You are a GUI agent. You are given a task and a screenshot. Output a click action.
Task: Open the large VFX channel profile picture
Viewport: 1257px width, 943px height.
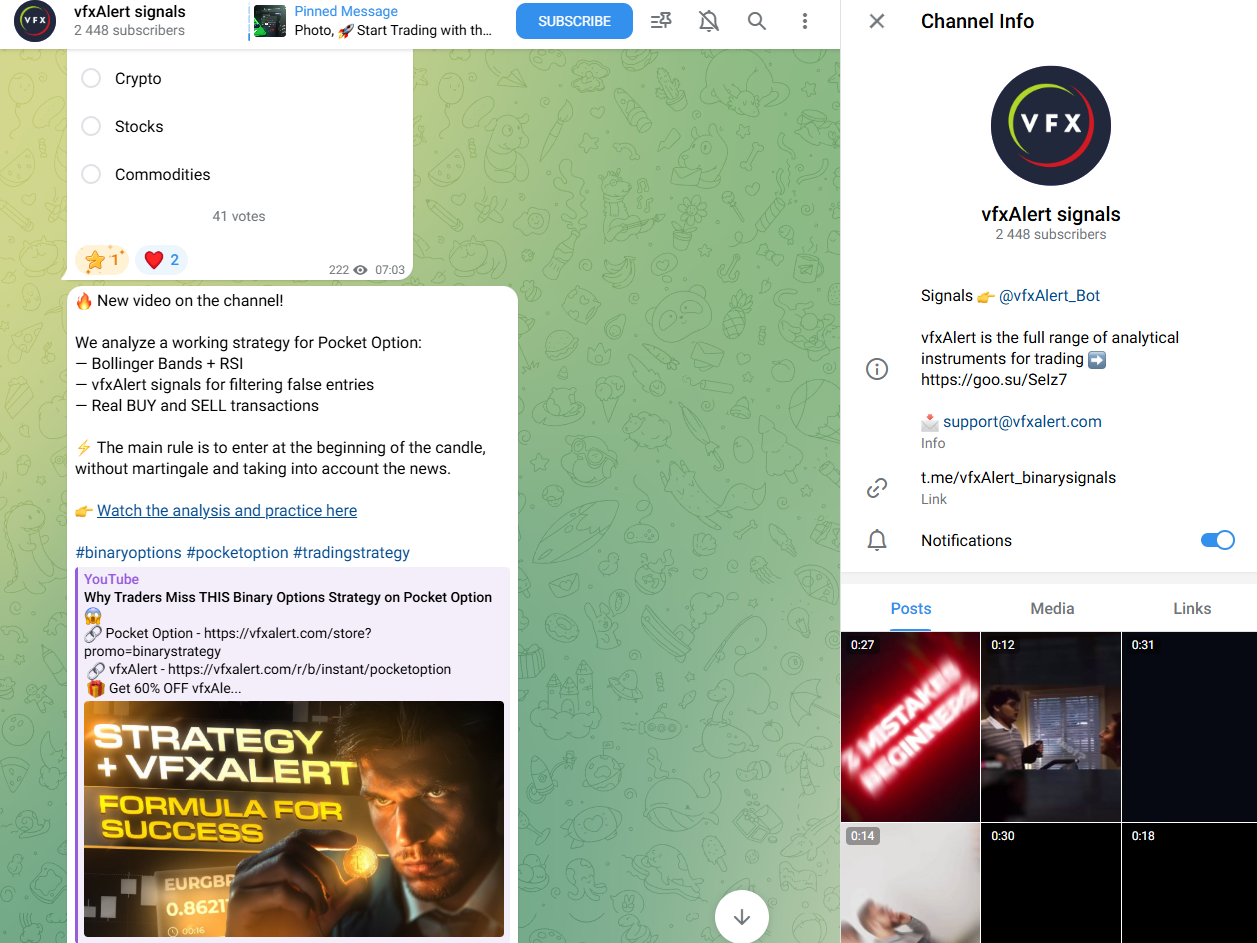[1050, 126]
